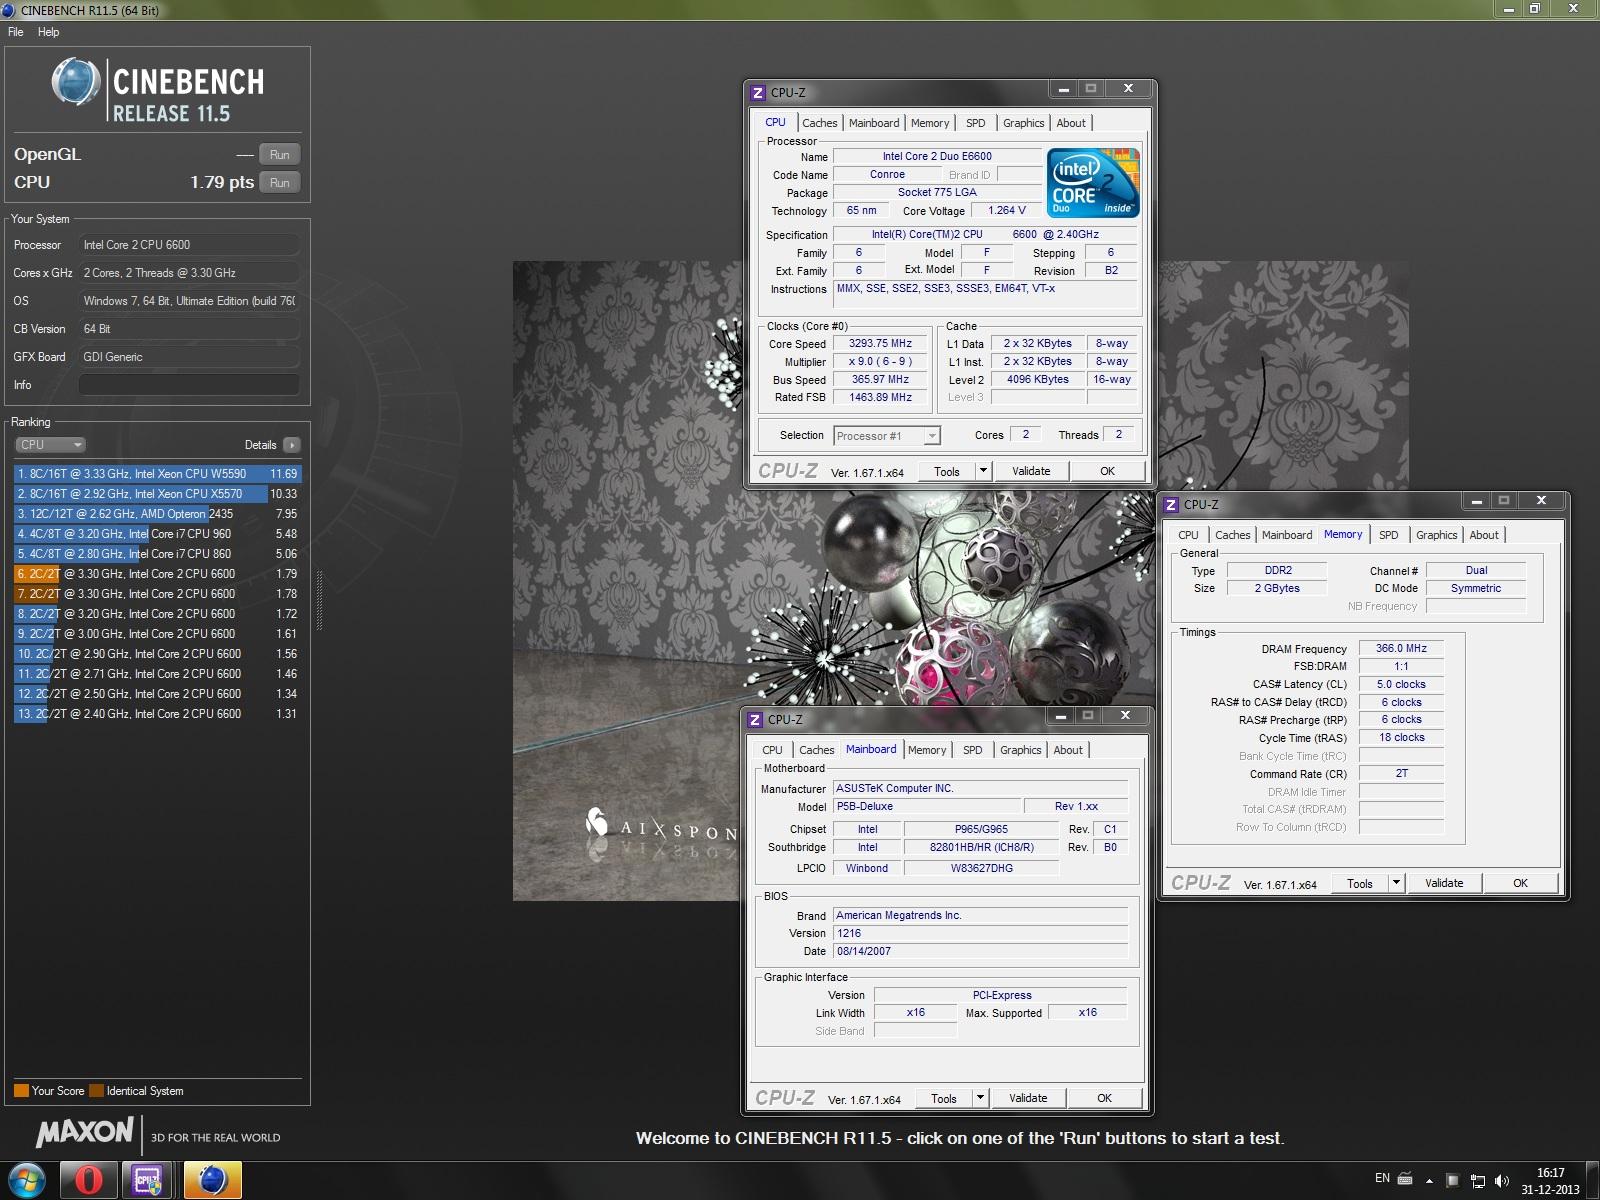The height and width of the screenshot is (1200, 1600).
Task: Open network icon in system tray
Action: [x=1477, y=1181]
